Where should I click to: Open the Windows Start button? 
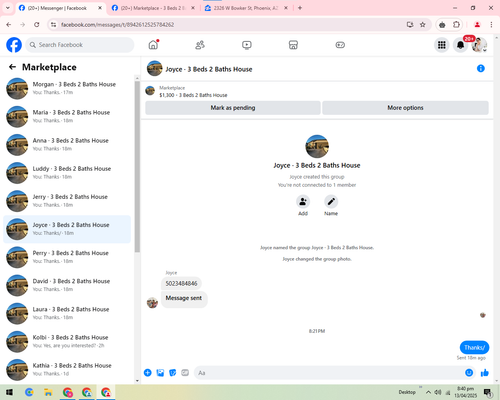point(9,392)
